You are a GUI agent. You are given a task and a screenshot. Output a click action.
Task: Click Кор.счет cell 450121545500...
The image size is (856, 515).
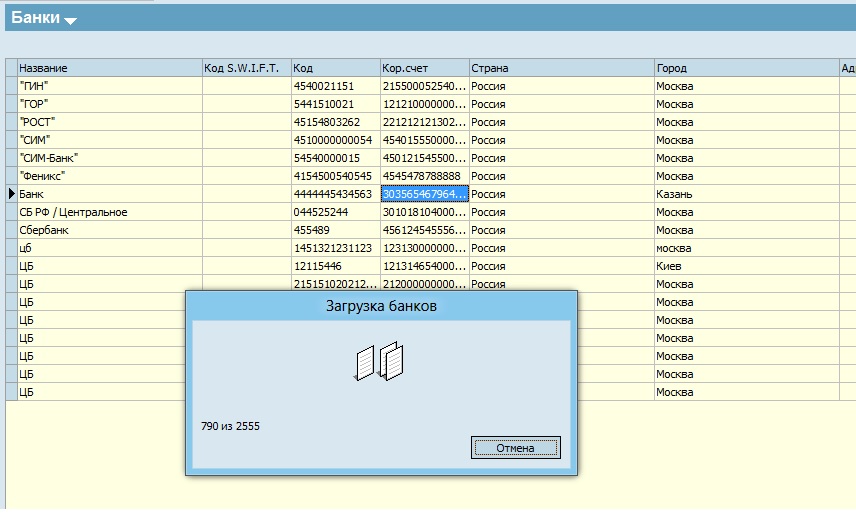coord(425,158)
